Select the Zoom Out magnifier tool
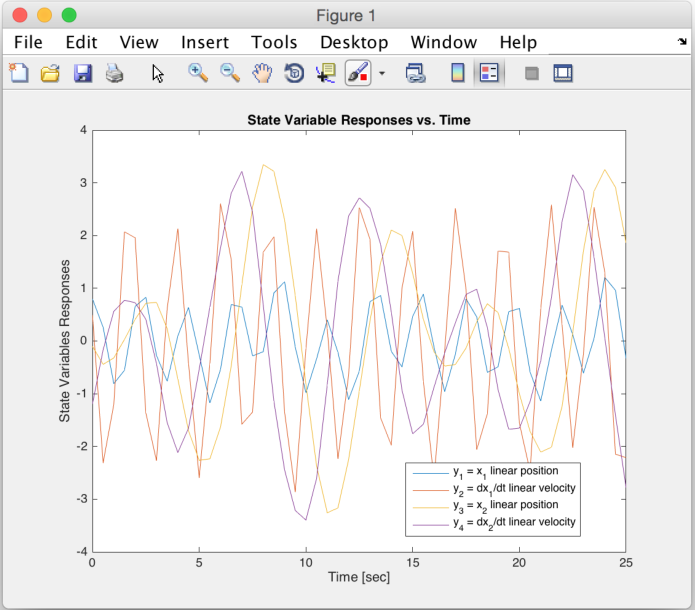The image size is (695, 610). (x=230, y=73)
